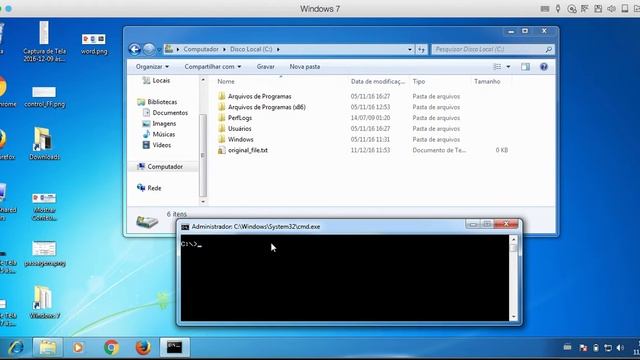The width and height of the screenshot is (640, 360).
Task: Sort by the Tamanho column header
Action: [487, 81]
